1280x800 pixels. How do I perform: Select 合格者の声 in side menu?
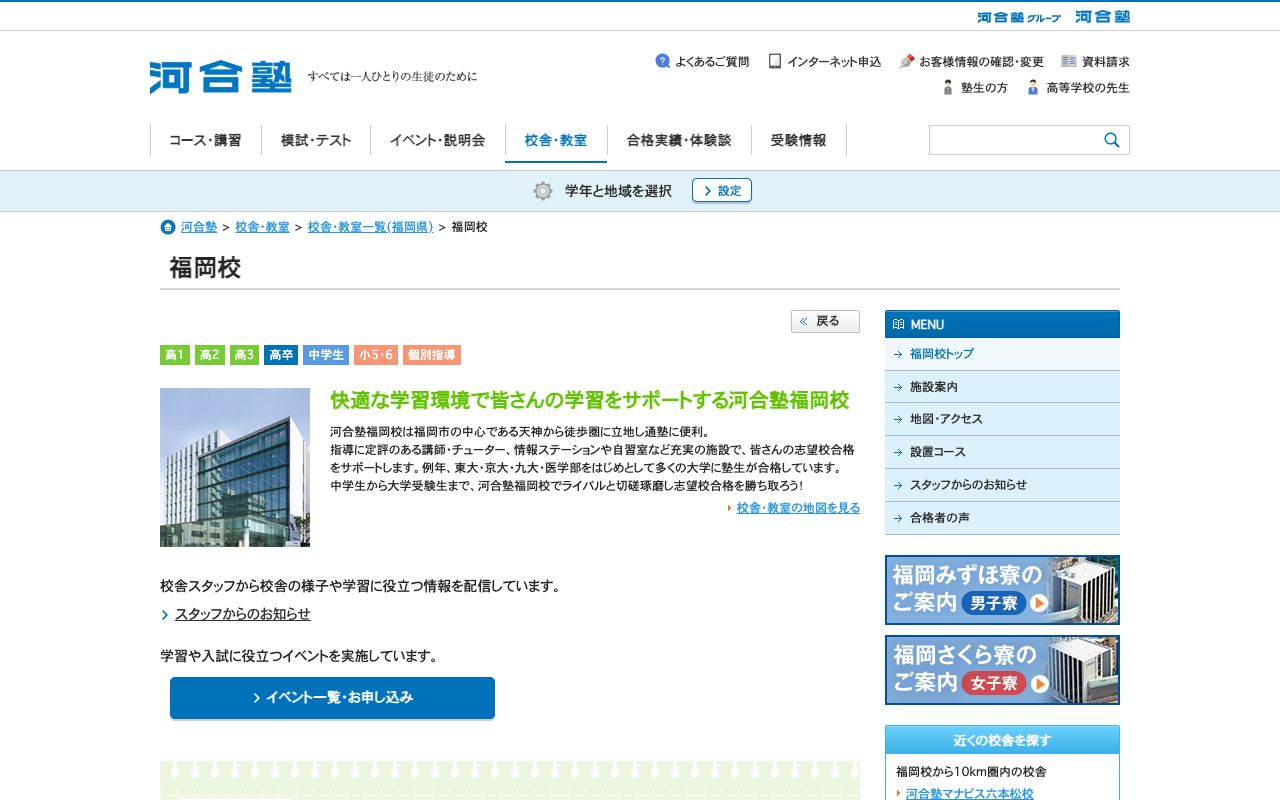tap(1002, 518)
